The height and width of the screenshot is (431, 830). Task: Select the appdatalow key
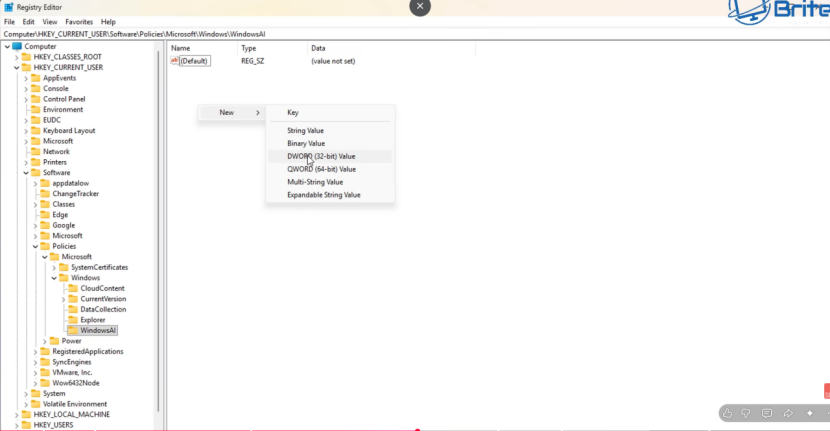click(70, 183)
